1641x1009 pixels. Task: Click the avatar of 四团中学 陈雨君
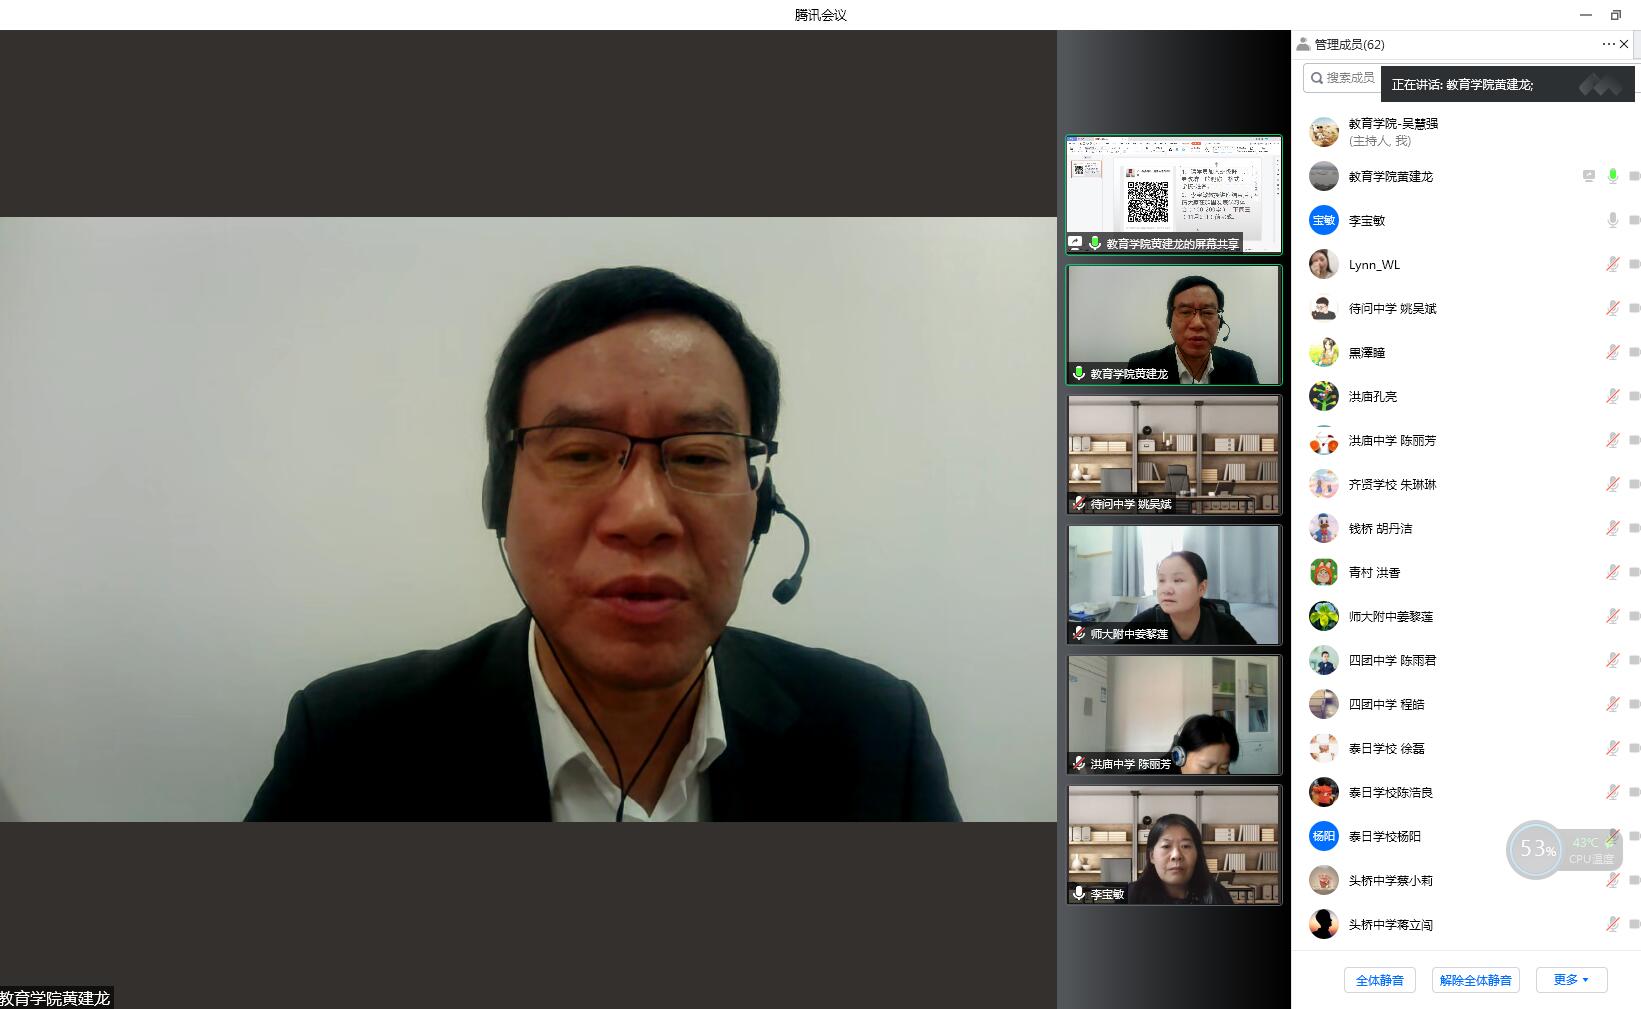click(1324, 660)
